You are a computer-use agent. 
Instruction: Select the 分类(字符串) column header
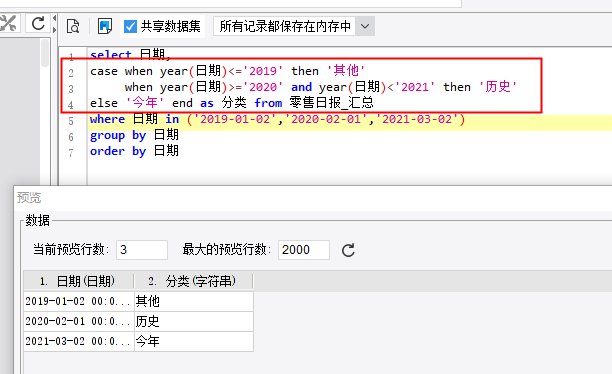[194, 281]
